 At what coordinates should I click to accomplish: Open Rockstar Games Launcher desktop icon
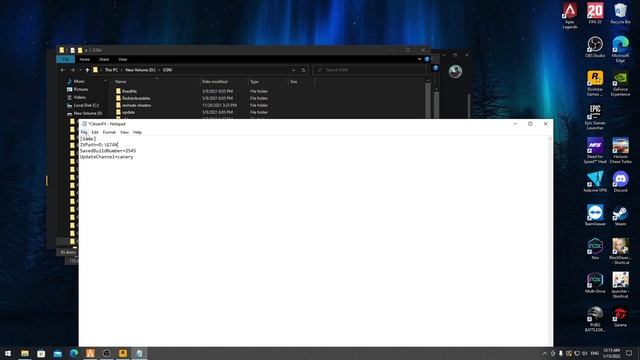click(x=595, y=83)
